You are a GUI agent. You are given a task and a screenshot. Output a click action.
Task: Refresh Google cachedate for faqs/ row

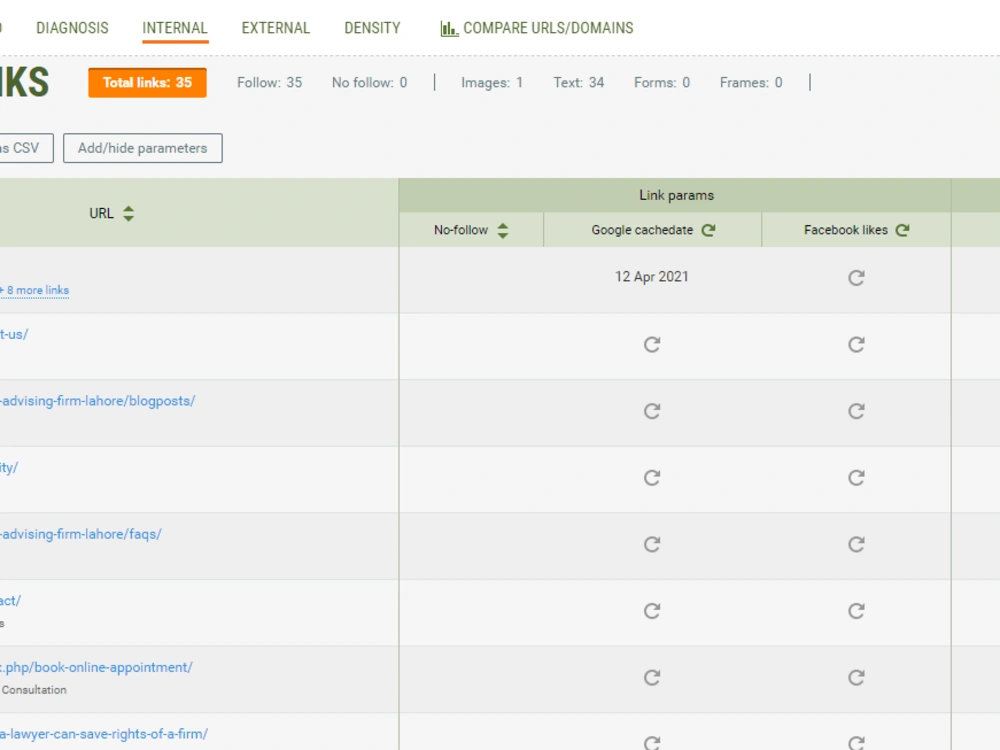(652, 544)
